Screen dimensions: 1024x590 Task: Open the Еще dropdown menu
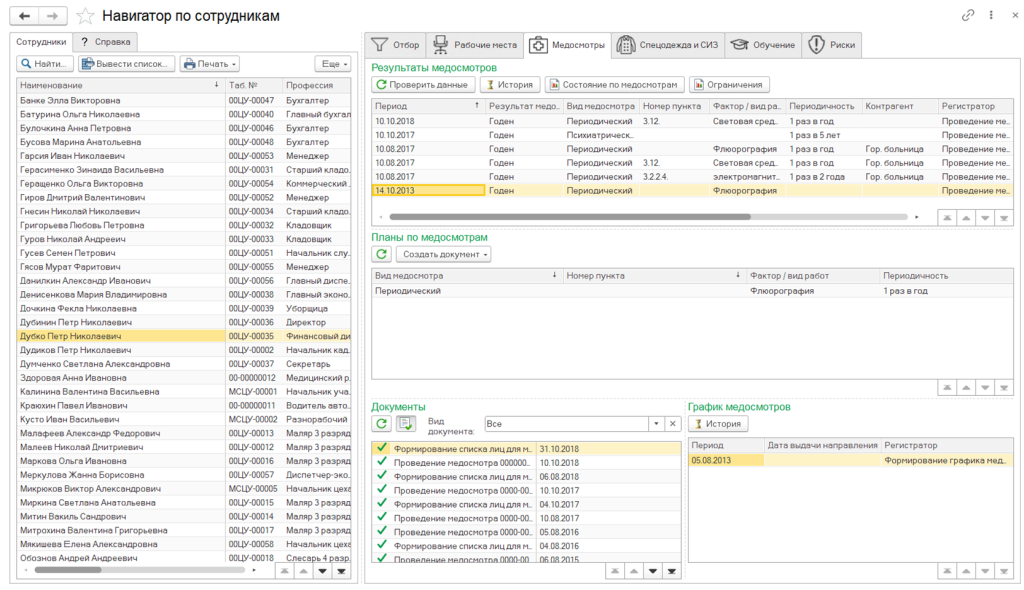point(334,63)
